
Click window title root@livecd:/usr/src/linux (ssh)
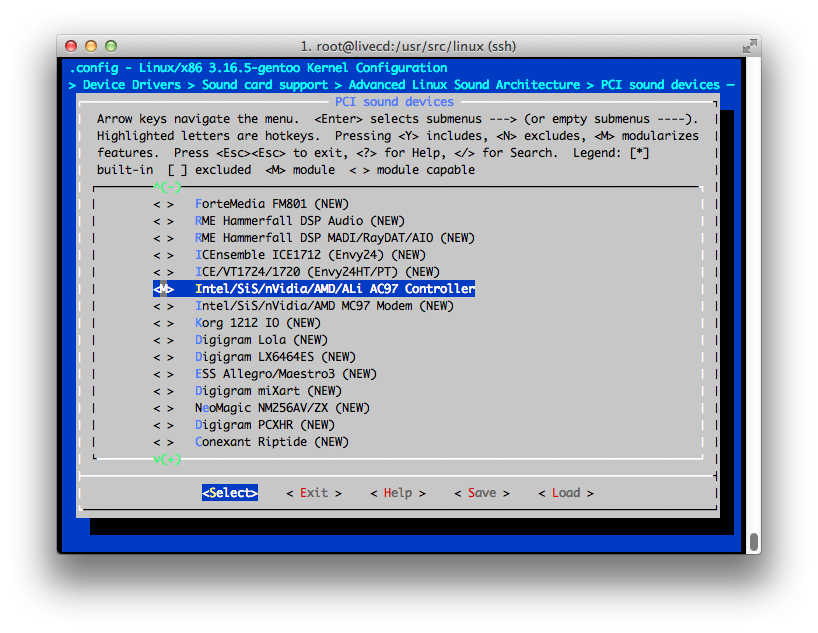(x=408, y=46)
